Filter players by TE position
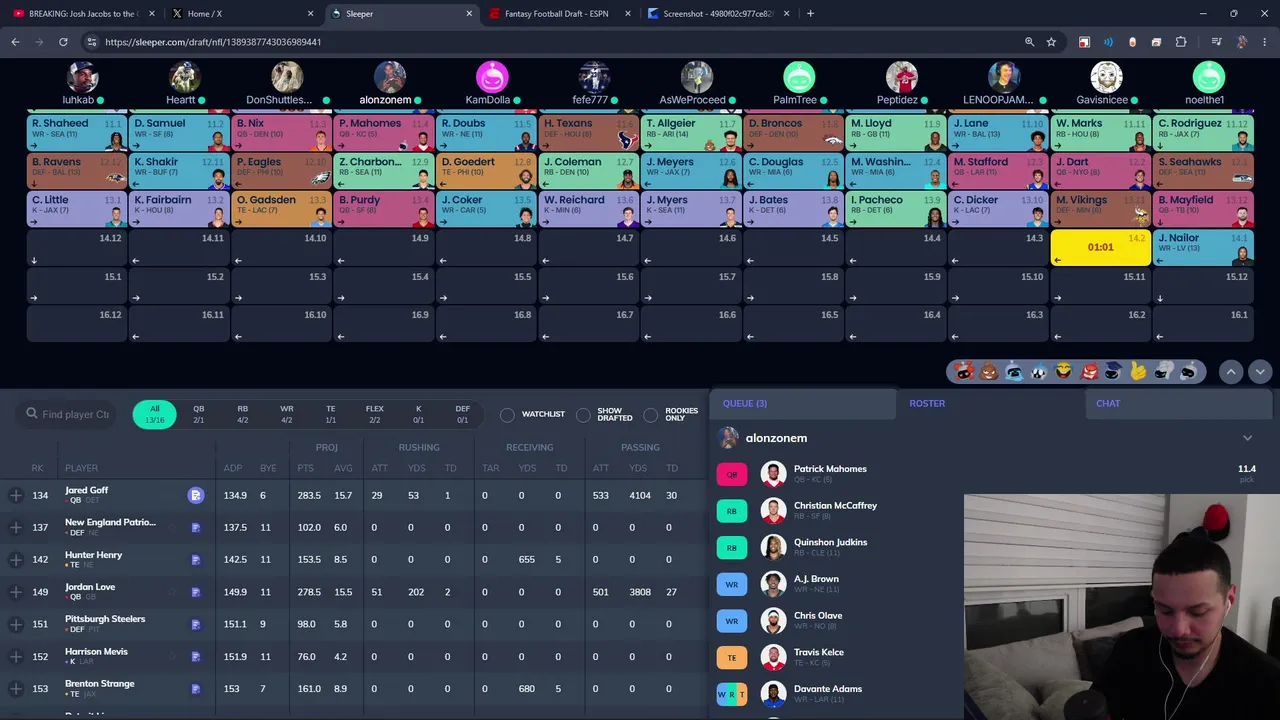This screenshot has height=720, width=1280. tap(330, 414)
